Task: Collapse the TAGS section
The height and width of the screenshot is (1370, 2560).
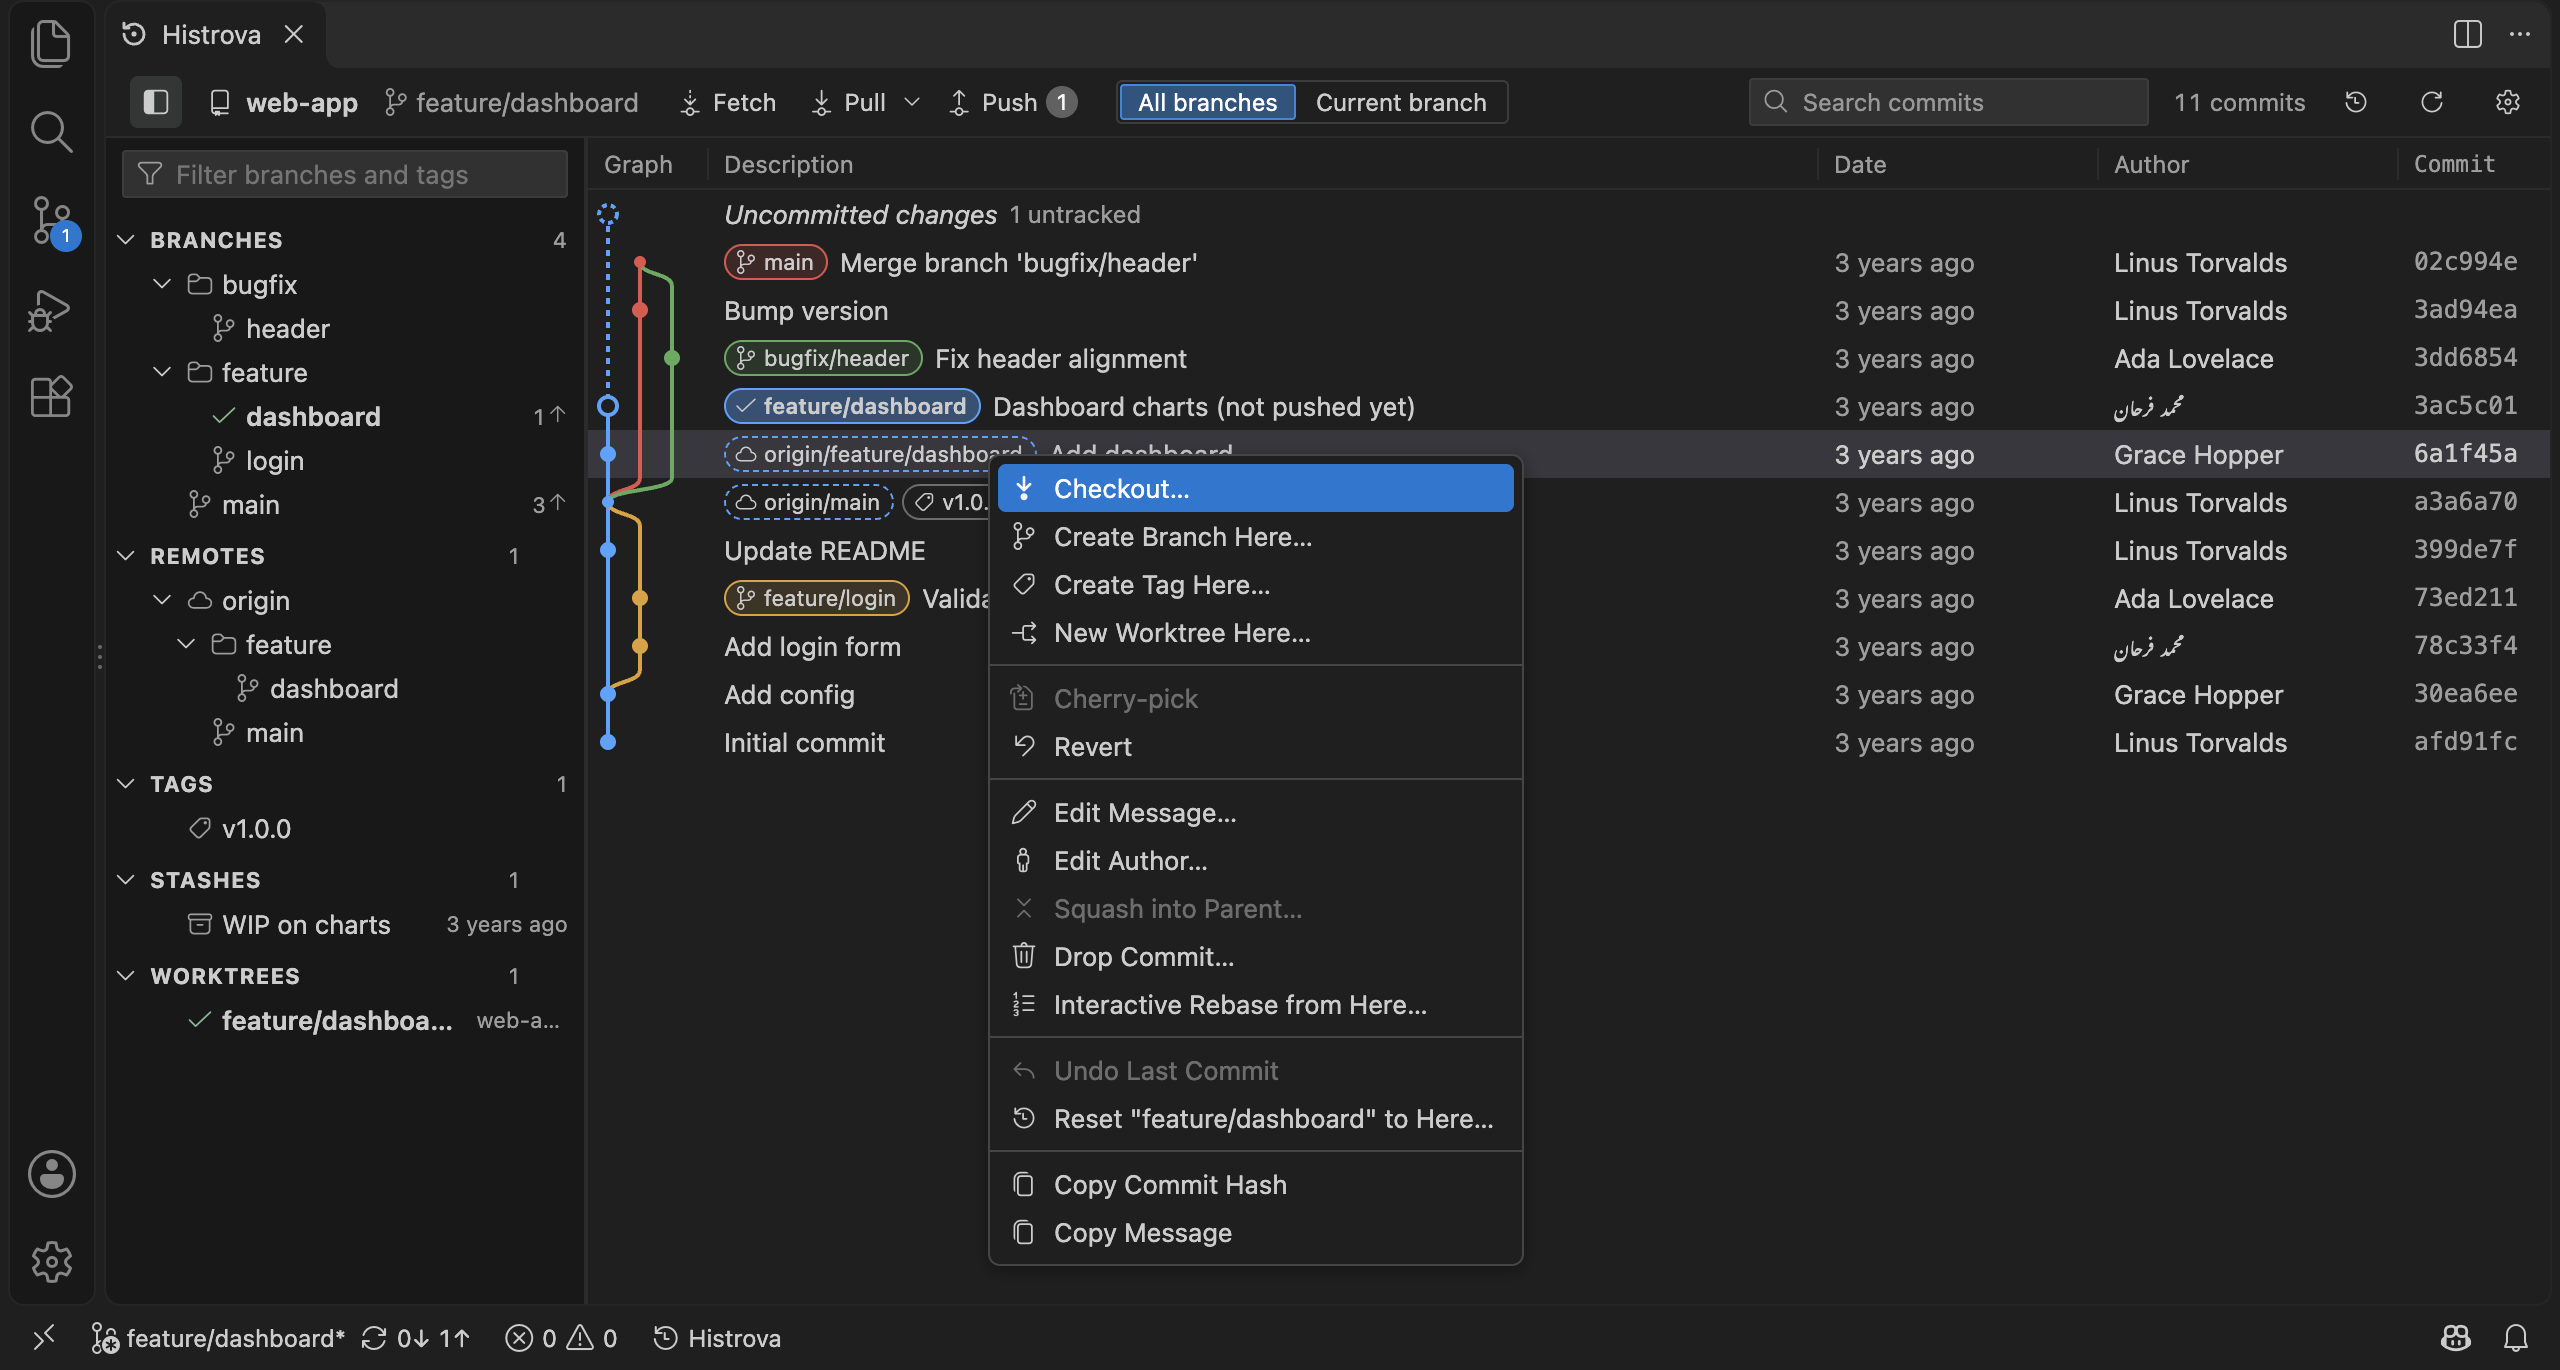Action: 345,784
